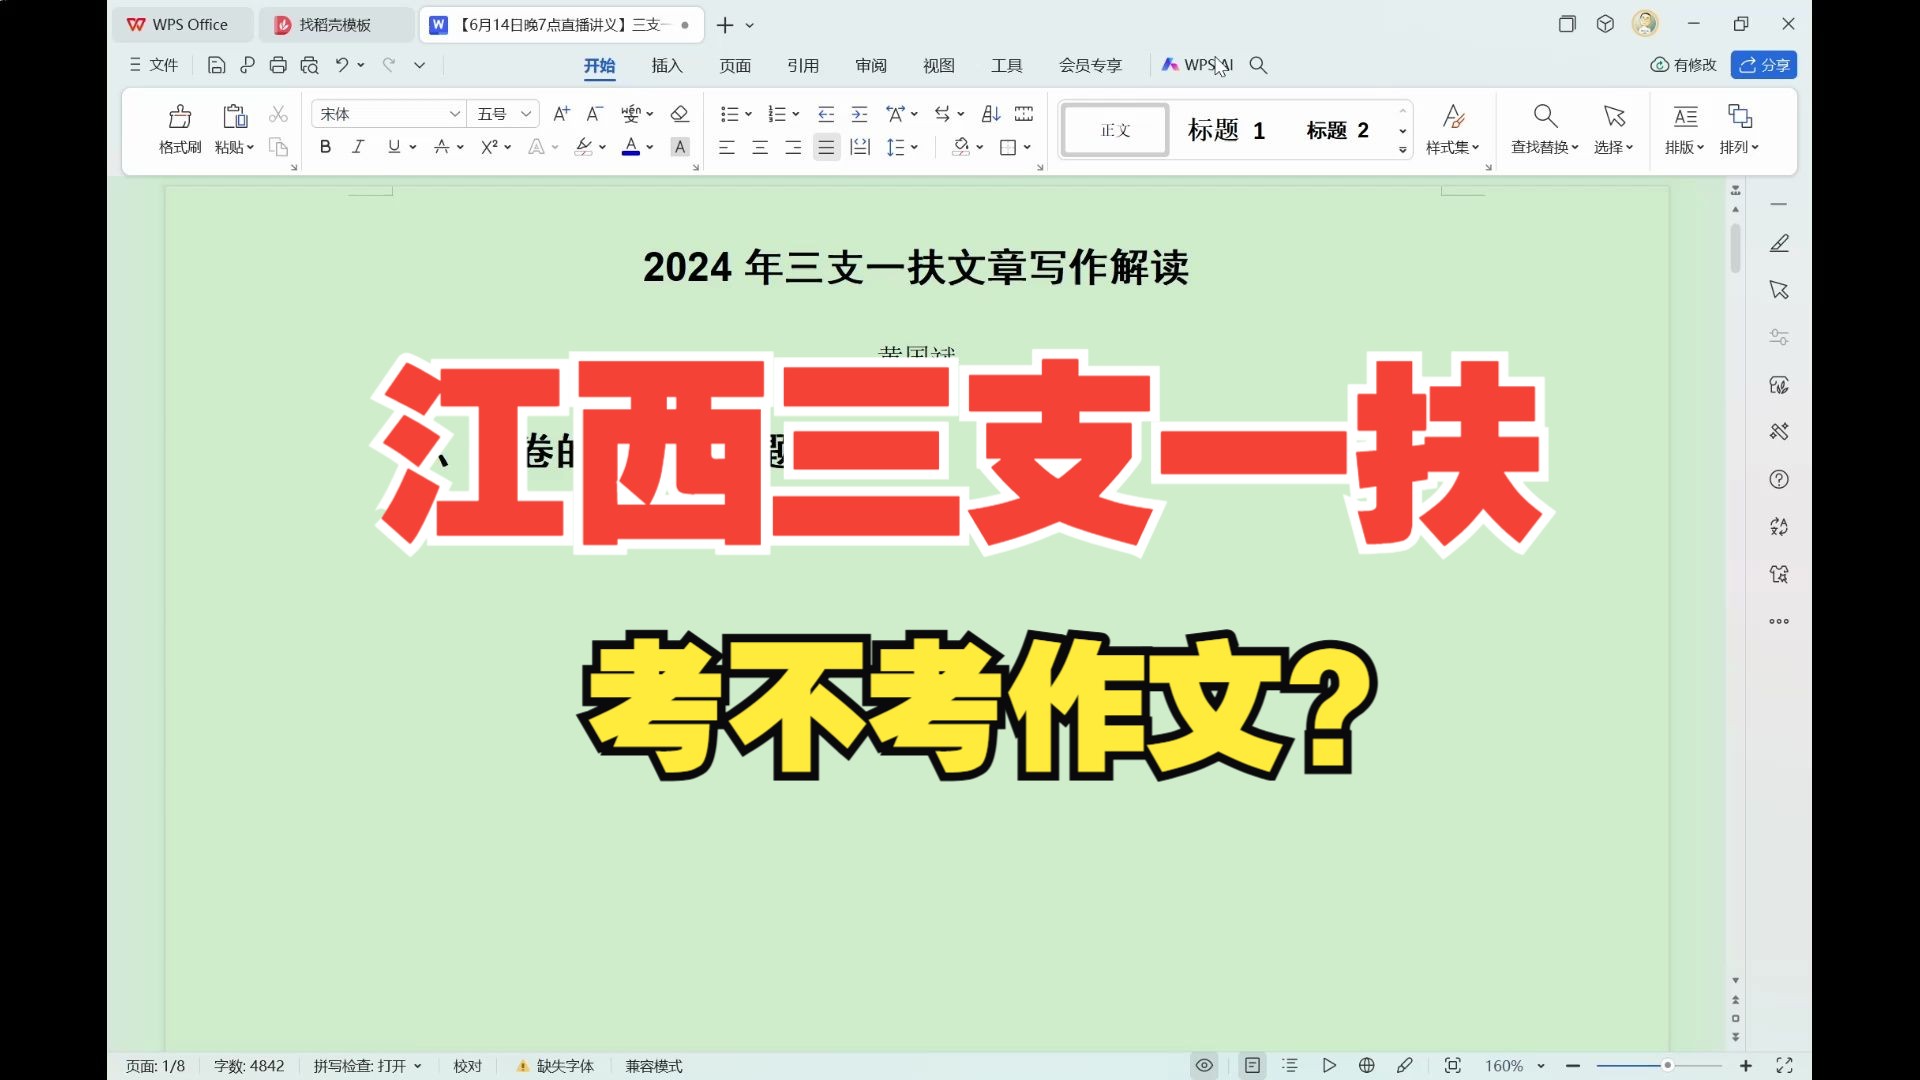Click the Share (分享) button
This screenshot has width=1920, height=1080.
pos(1764,65)
